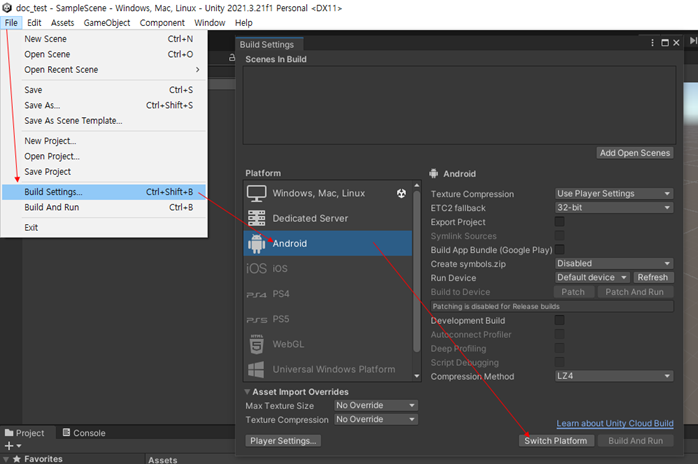Screen dimensions: 698x464
Task: Click the Favorites star icon
Action: coord(17,459)
